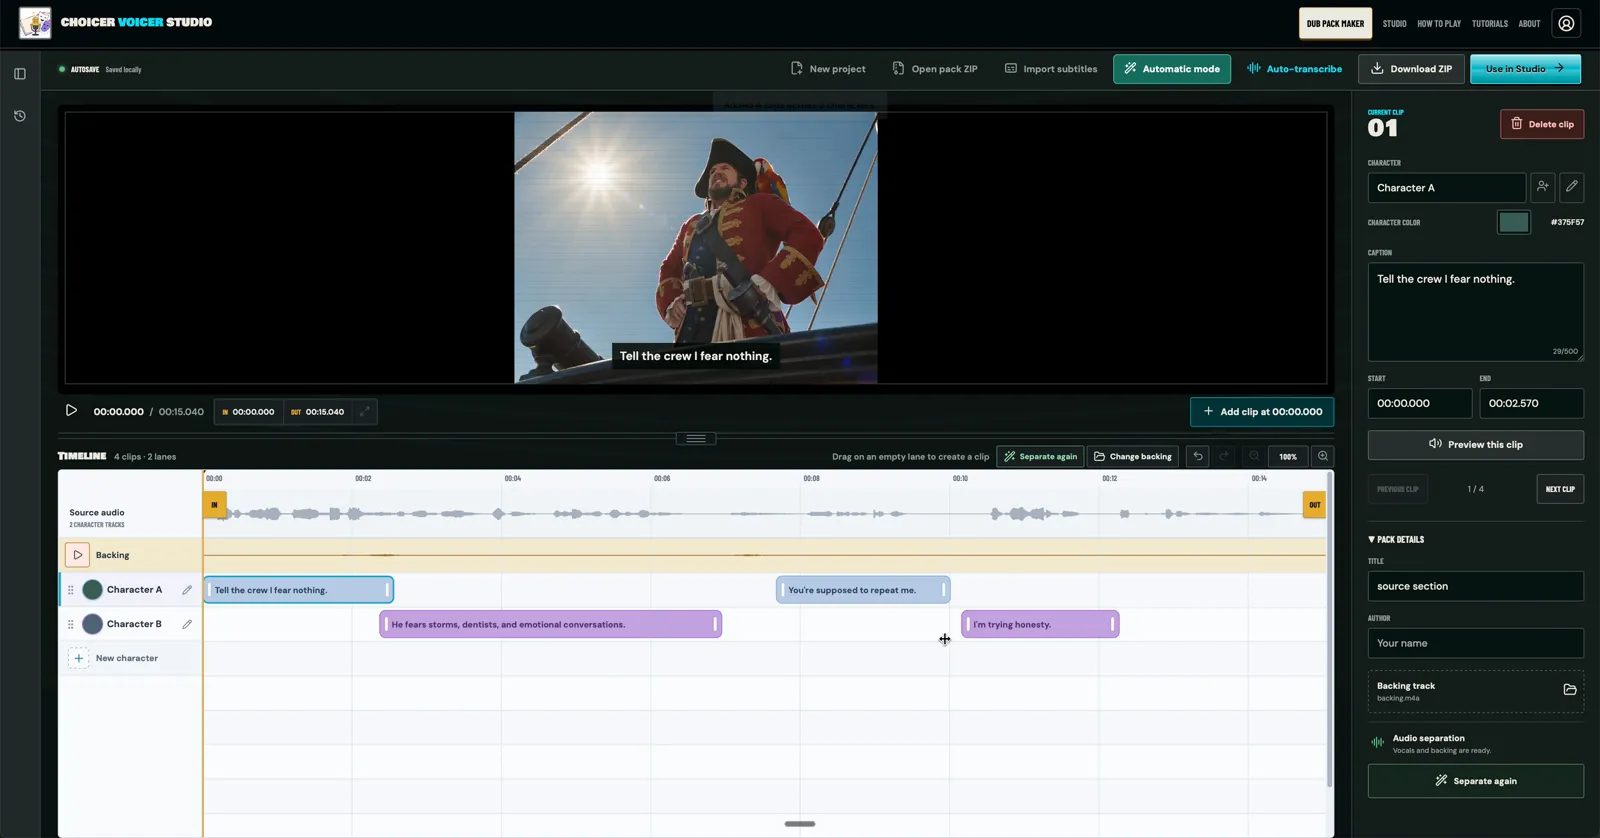This screenshot has height=838, width=1600.
Task: Click the redo arrow in timeline toolbar
Action: tap(1223, 456)
